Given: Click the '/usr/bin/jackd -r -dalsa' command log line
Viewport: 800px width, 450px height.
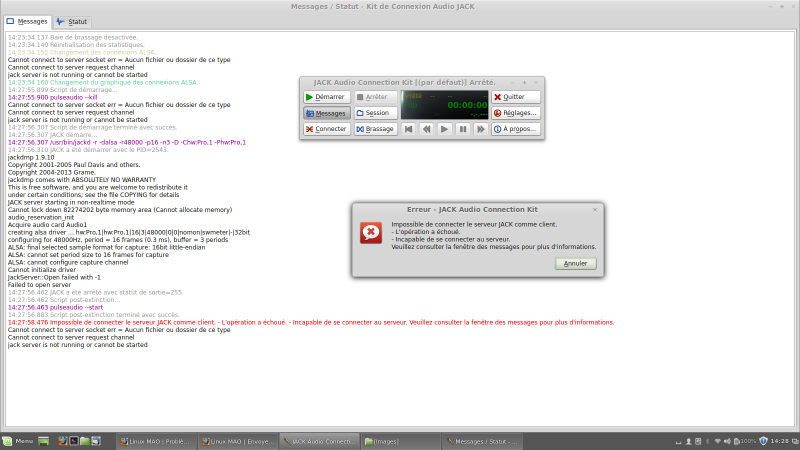Looking at the screenshot, I should (127, 142).
